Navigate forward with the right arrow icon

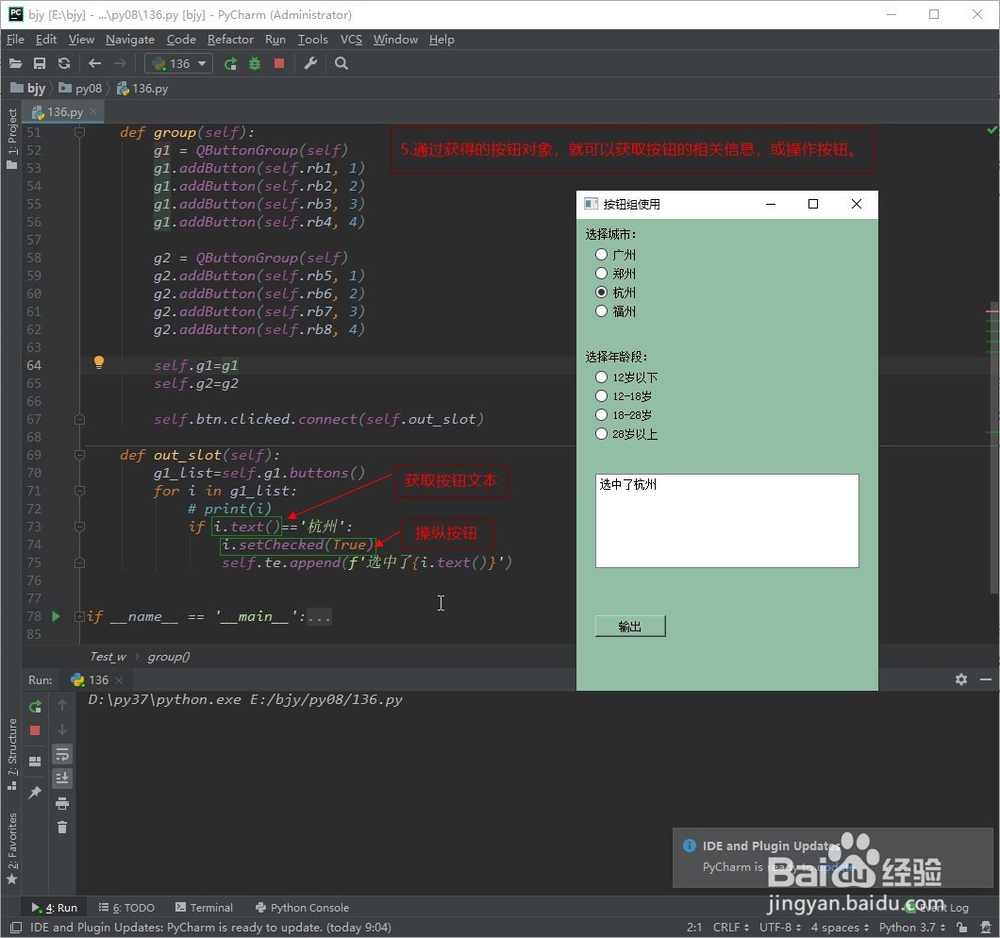coord(120,63)
